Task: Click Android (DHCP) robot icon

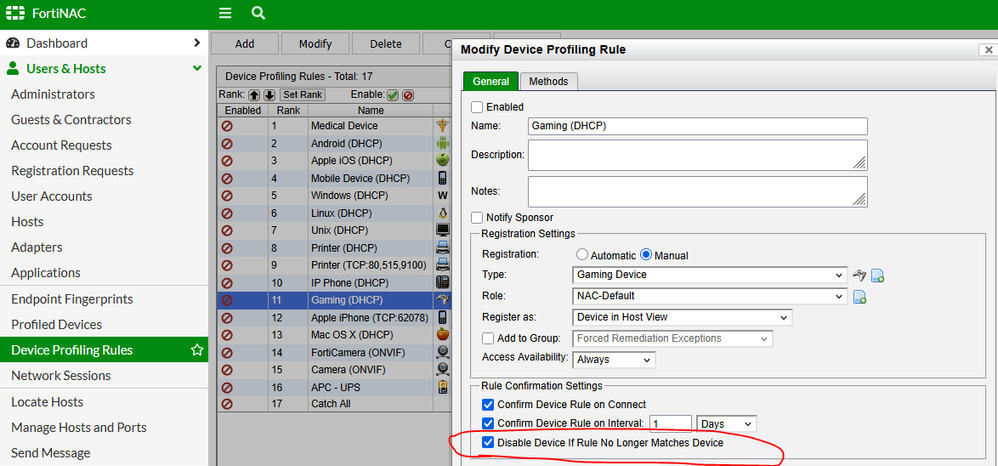Action: click(442, 143)
